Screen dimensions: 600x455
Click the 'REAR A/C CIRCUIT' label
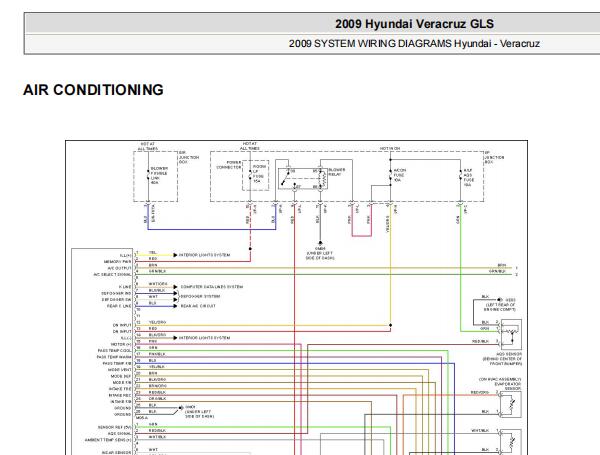point(198,306)
